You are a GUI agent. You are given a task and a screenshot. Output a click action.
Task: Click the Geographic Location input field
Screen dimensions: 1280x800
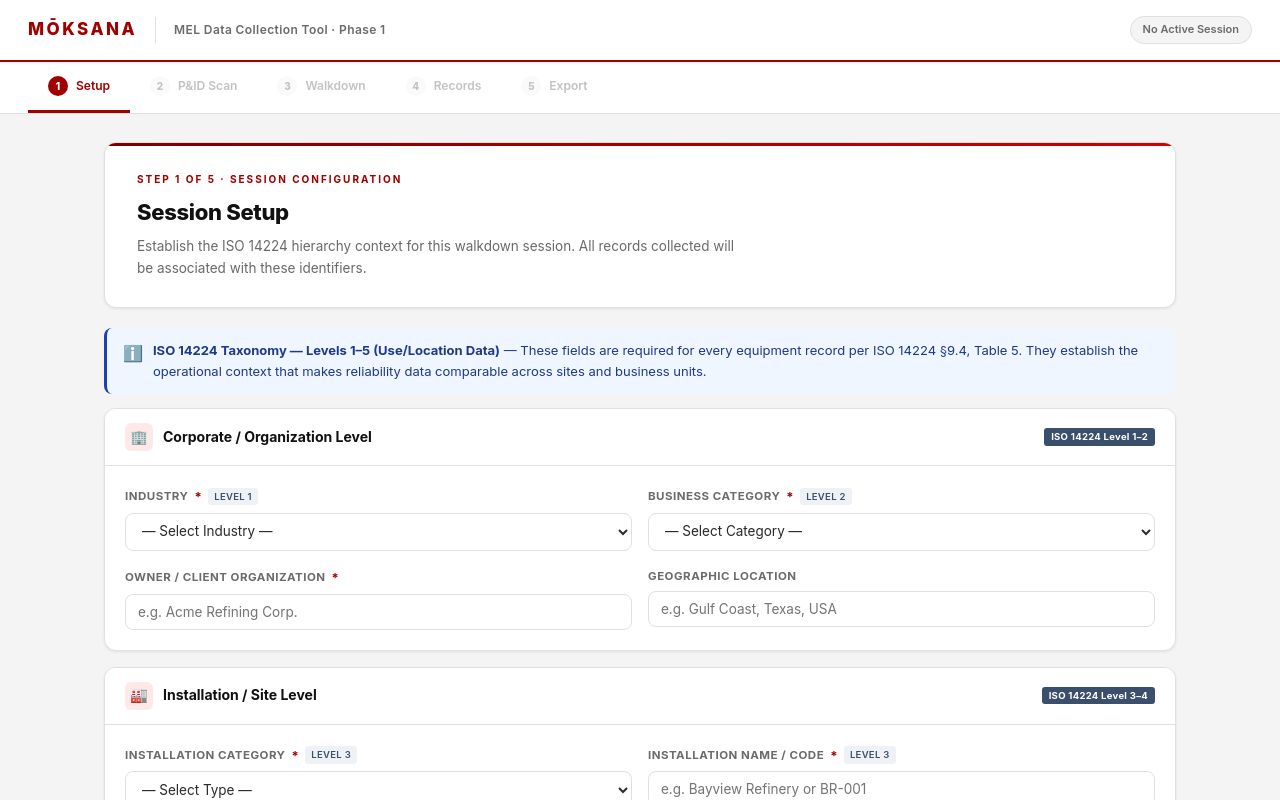tap(901, 609)
